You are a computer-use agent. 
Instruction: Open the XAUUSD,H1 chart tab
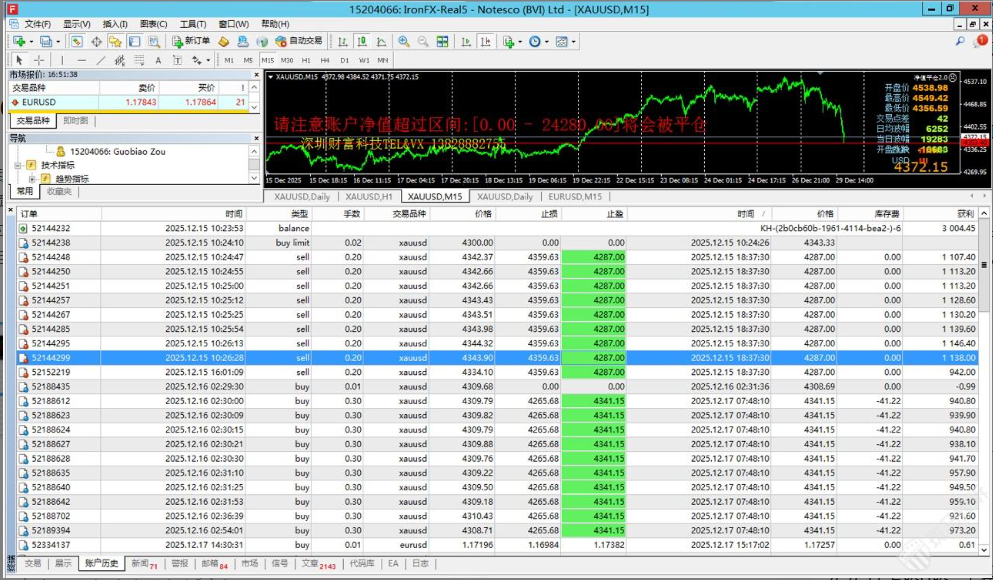point(368,197)
